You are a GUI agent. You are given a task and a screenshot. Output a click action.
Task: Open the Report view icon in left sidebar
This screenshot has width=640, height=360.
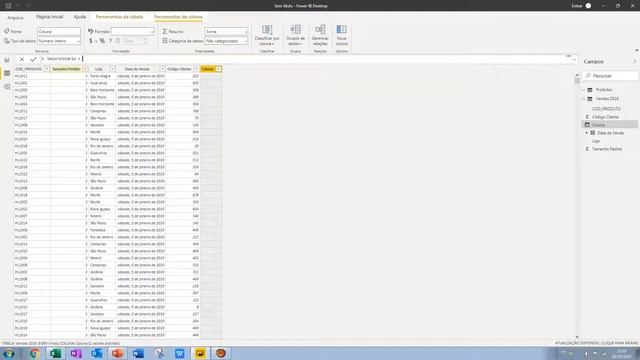(7, 60)
